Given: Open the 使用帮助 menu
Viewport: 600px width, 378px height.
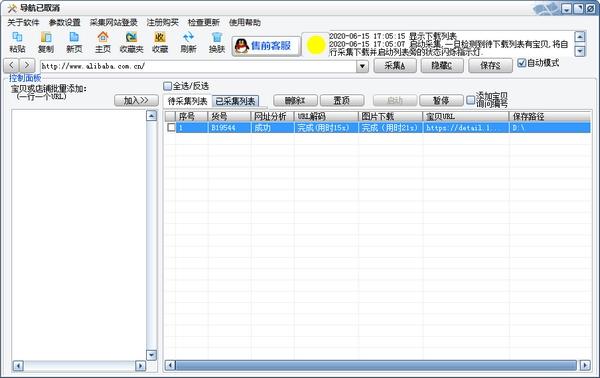Looking at the screenshot, I should tap(245, 23).
